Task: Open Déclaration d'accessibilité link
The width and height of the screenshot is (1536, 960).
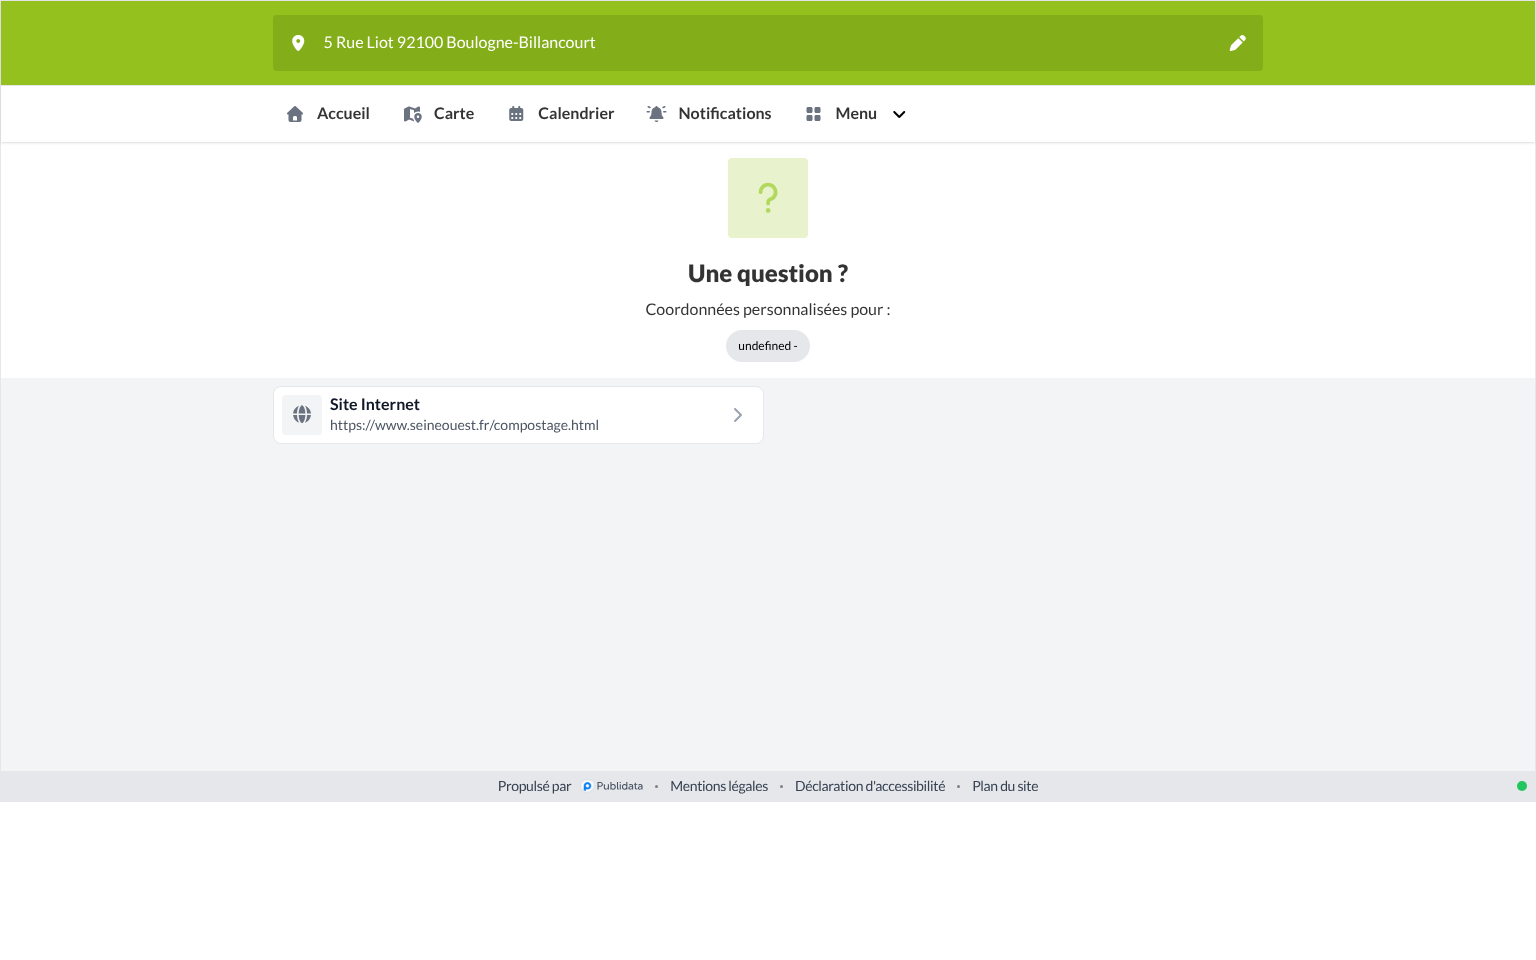Action: pyautogui.click(x=870, y=786)
